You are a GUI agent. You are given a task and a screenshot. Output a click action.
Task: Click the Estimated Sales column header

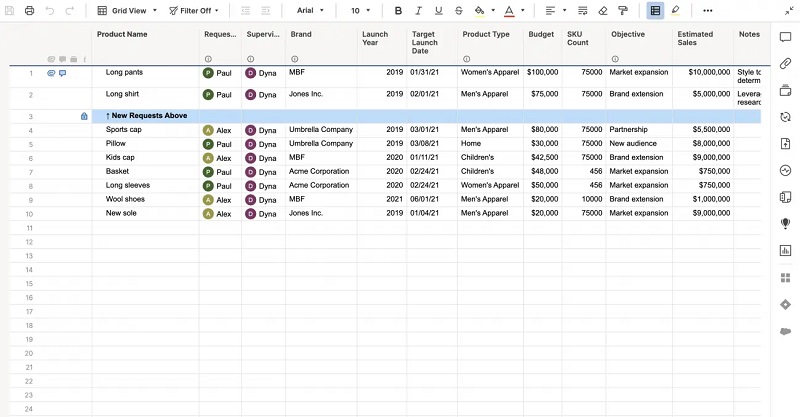click(x=695, y=39)
